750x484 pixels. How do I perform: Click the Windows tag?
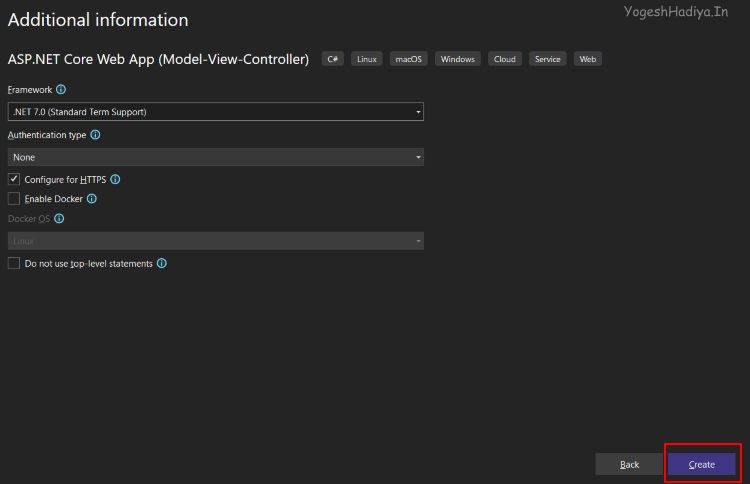[x=457, y=59]
